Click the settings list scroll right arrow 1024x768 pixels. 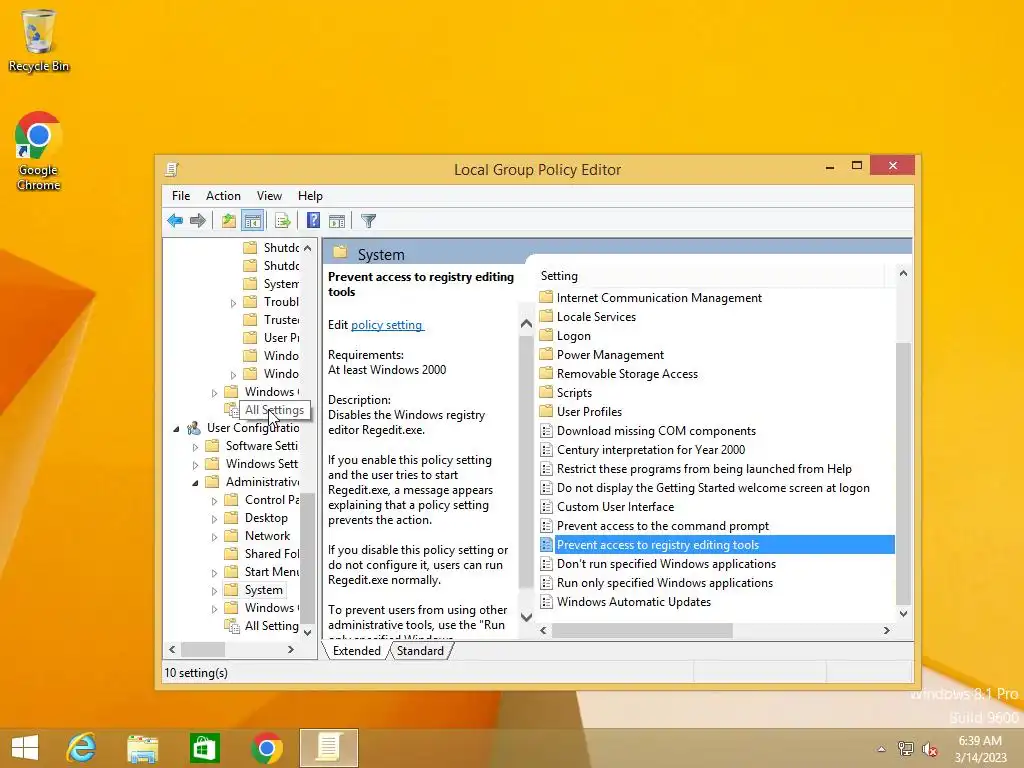(x=886, y=630)
